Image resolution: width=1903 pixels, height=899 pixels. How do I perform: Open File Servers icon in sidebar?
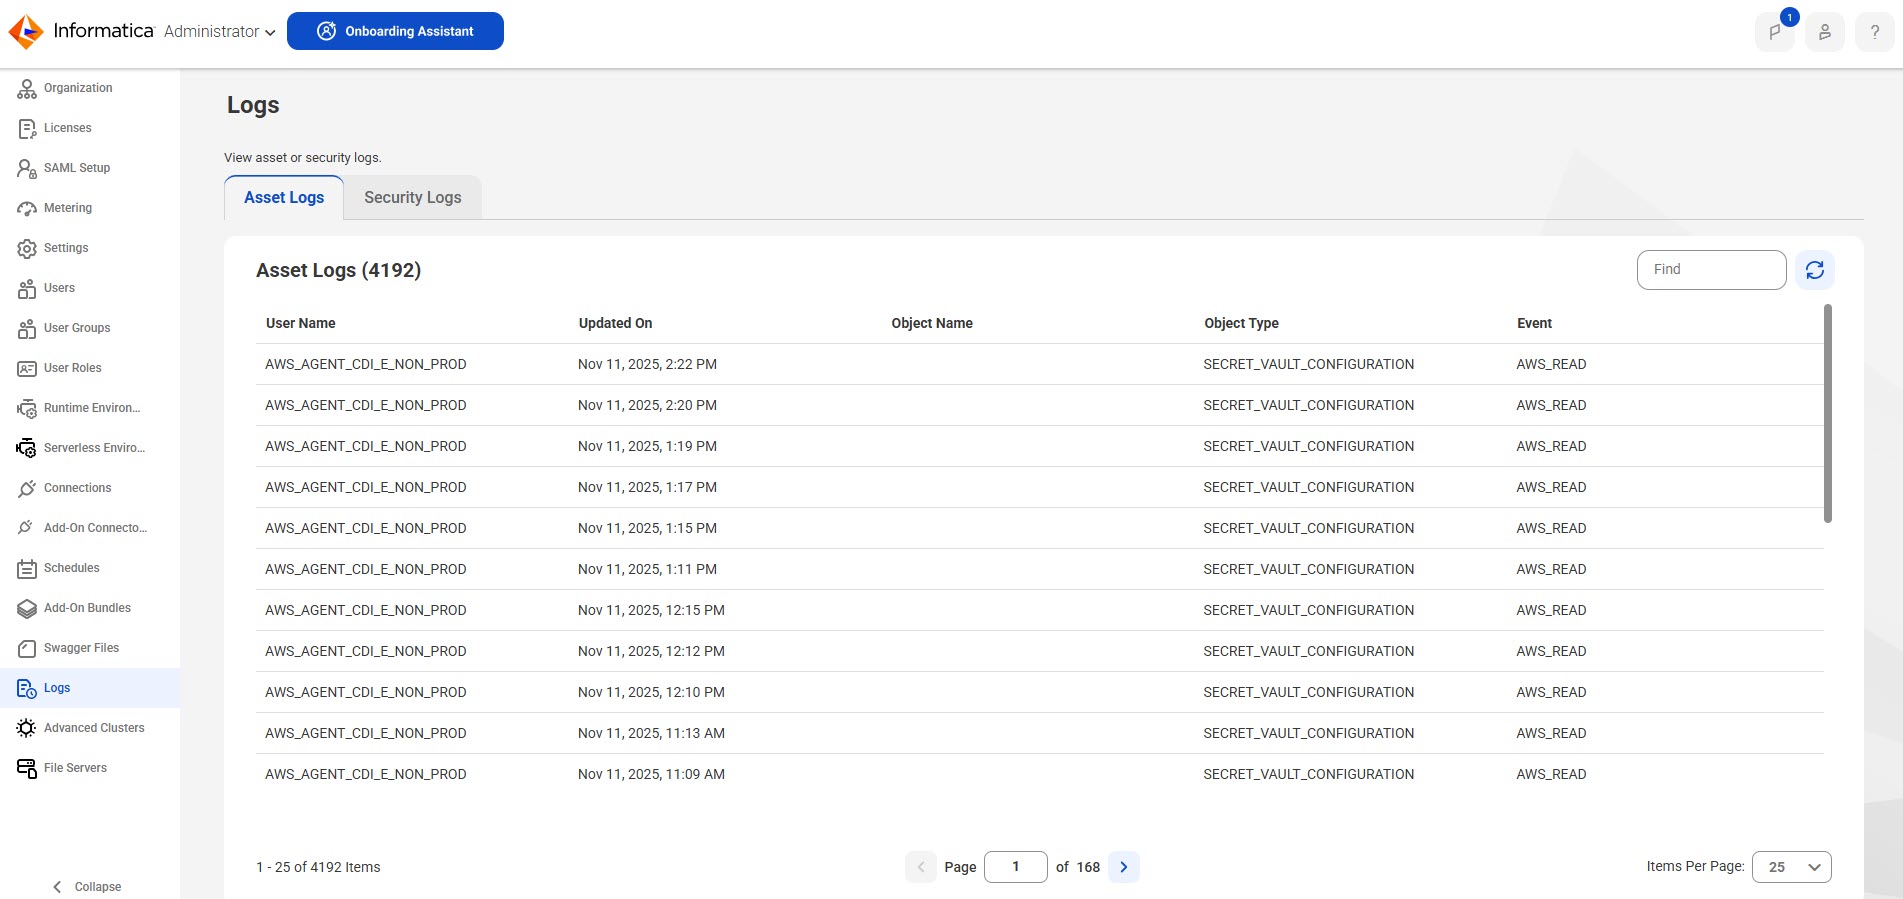27,768
